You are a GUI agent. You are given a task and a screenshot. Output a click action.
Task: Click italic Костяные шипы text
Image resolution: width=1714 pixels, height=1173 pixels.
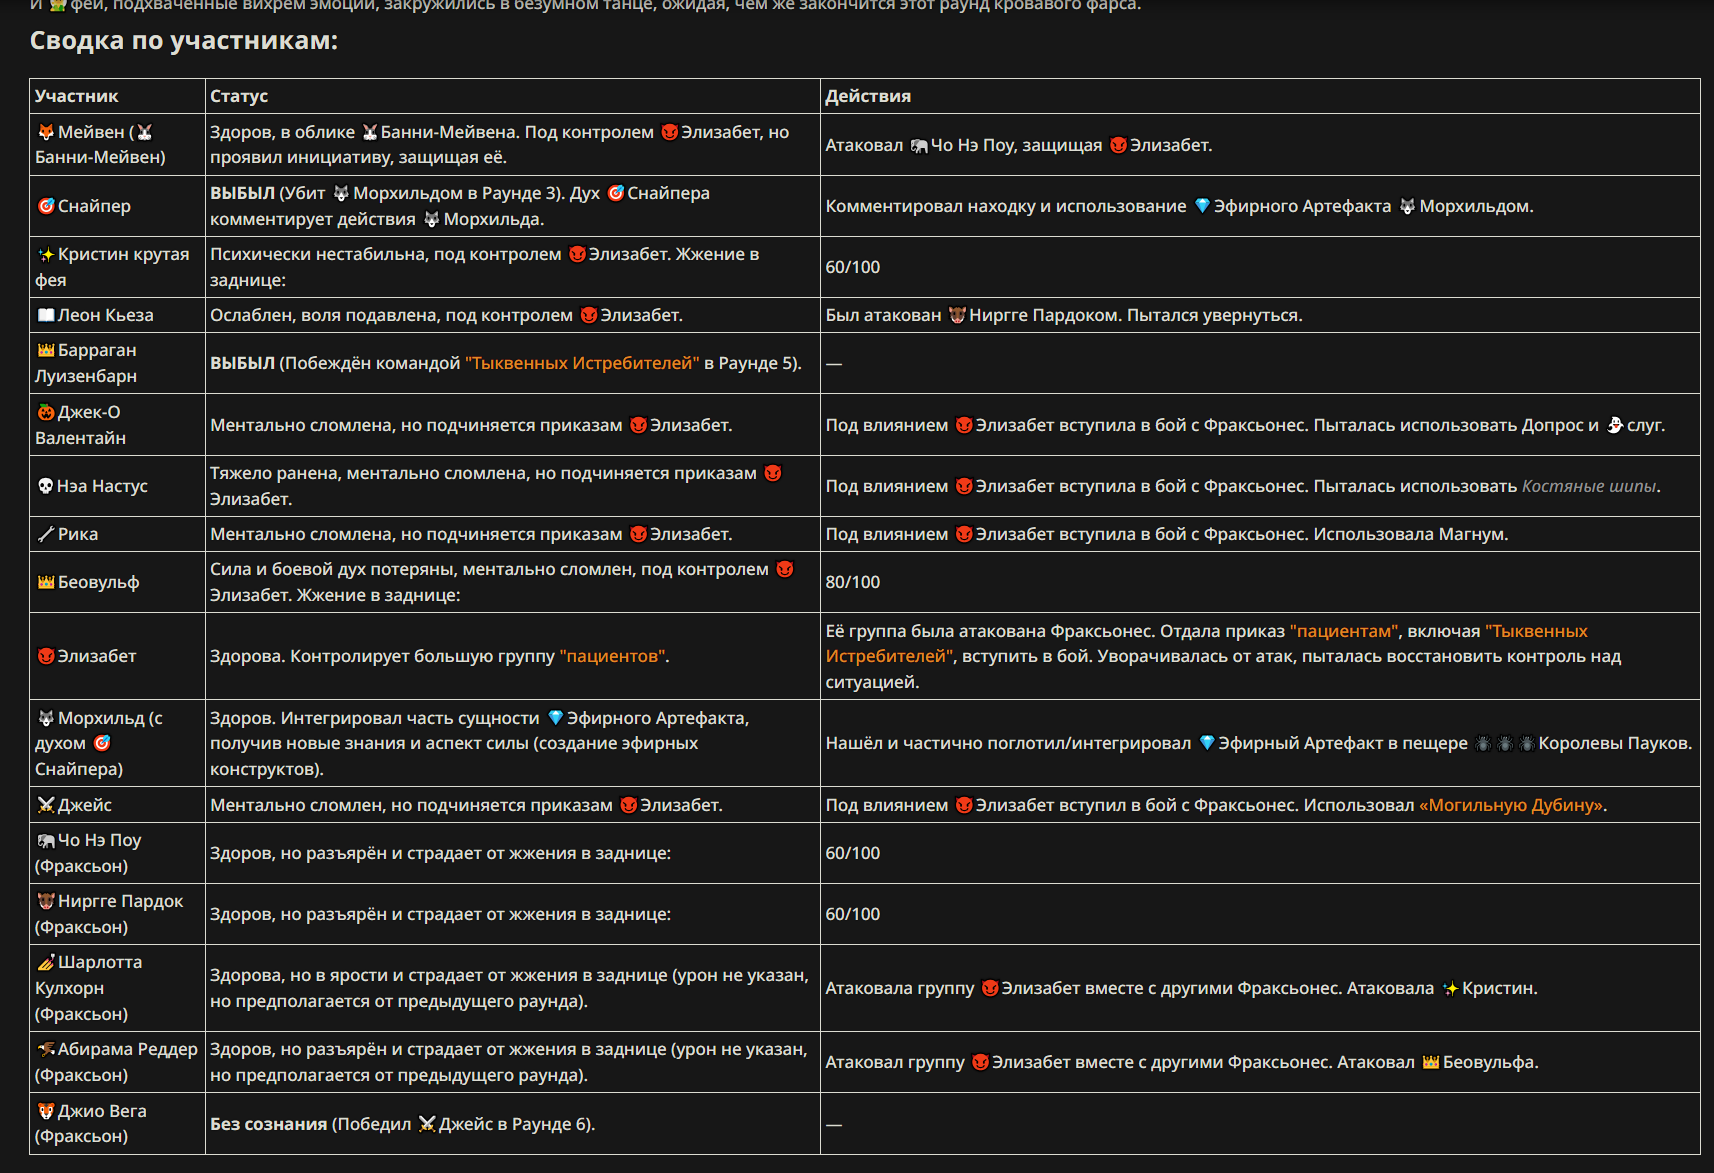pos(1589,486)
